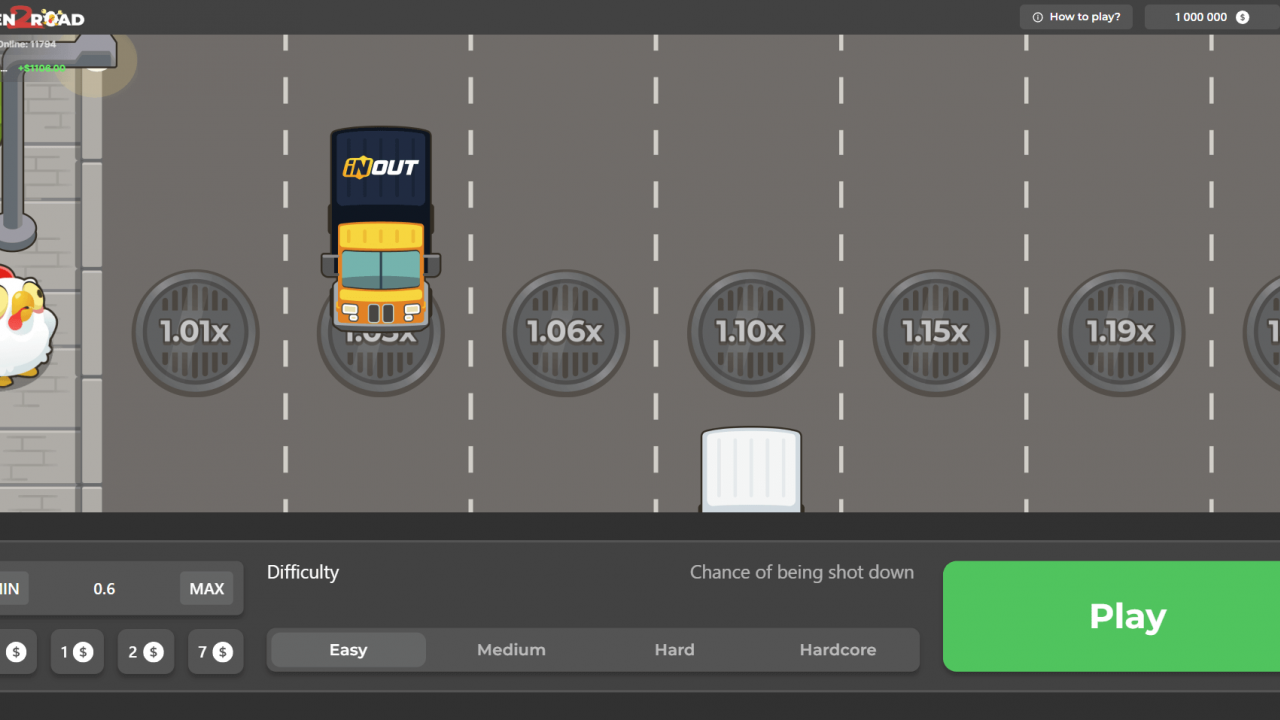Pick the 2 dollar preset bet
Viewport: 1280px width, 720px height.
tap(146, 652)
